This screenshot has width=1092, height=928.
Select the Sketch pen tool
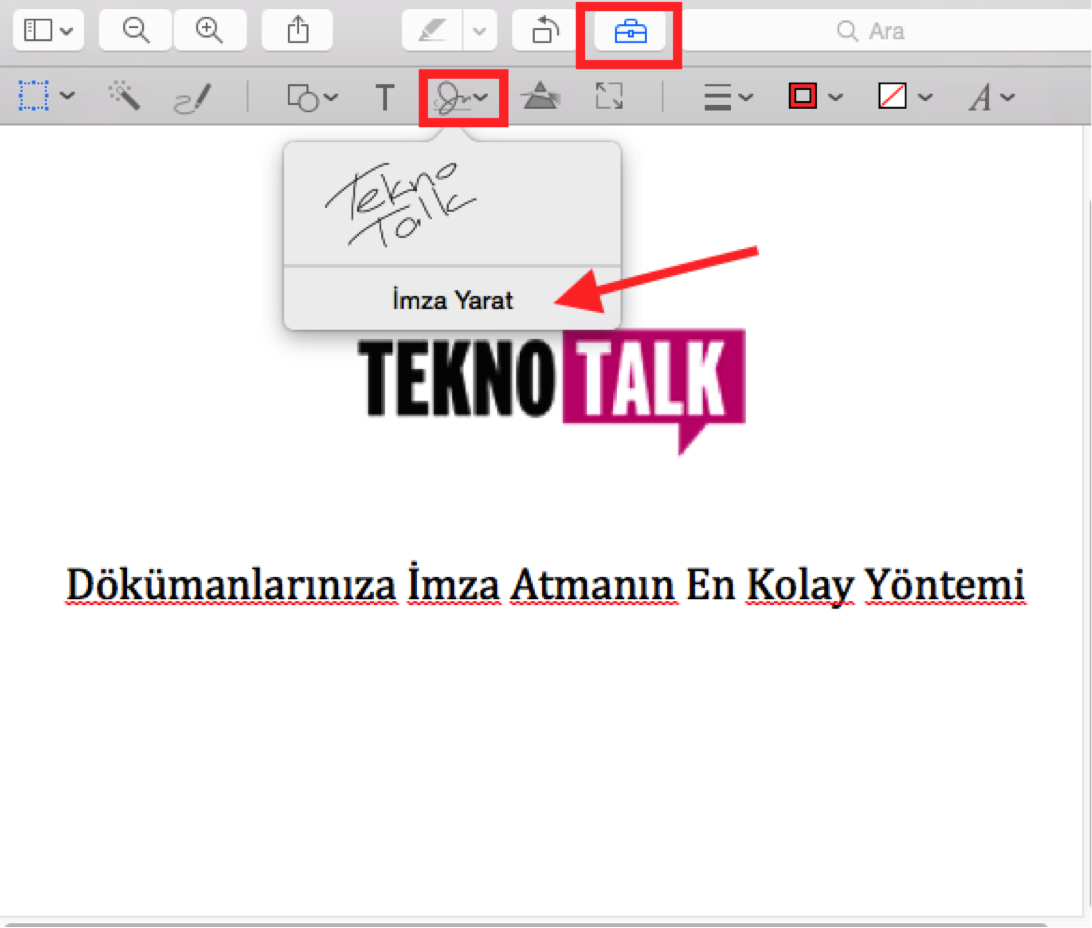(192, 97)
